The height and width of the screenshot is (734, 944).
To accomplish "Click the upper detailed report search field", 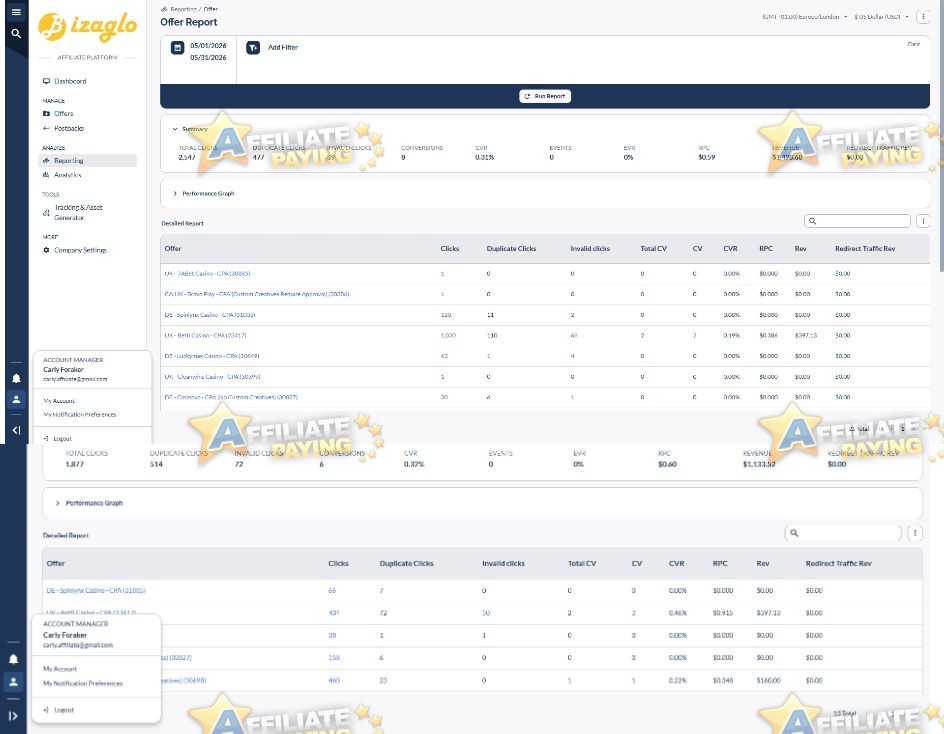I will (x=857, y=221).
